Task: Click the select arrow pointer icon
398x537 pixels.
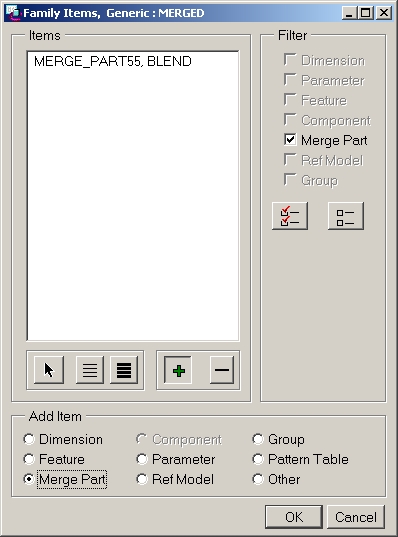Action: pyautogui.click(x=49, y=370)
